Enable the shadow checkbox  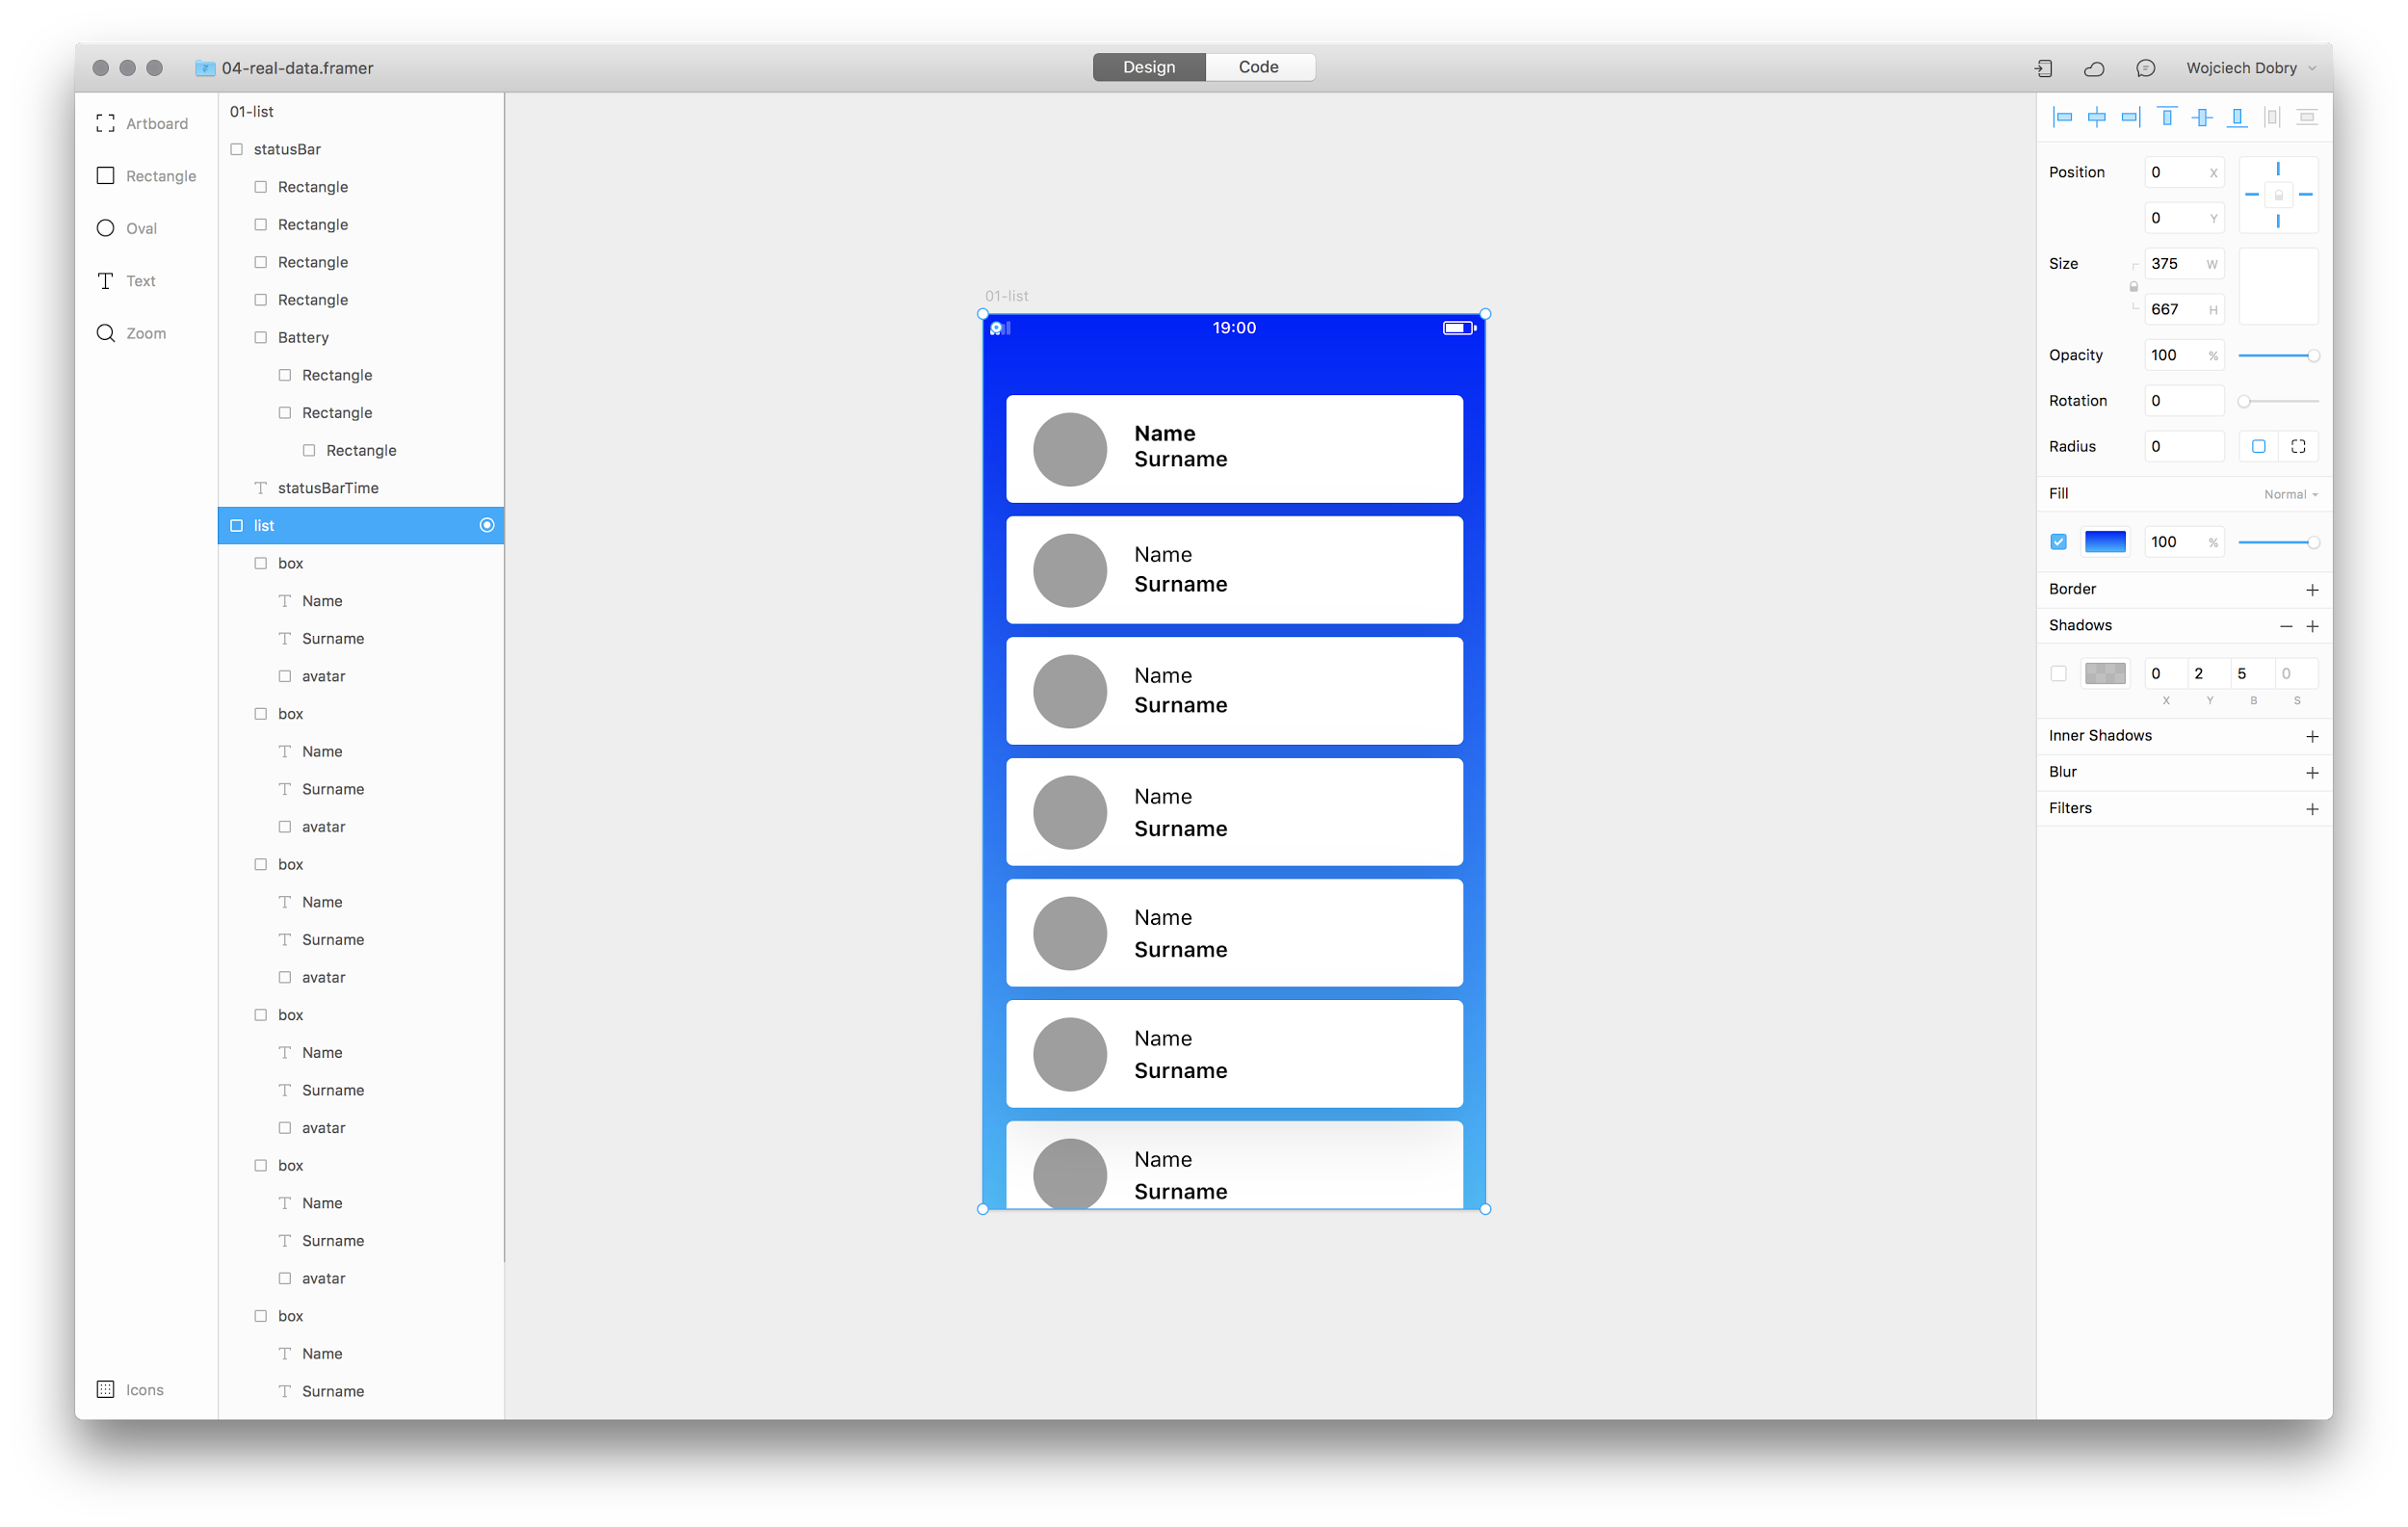click(2058, 674)
